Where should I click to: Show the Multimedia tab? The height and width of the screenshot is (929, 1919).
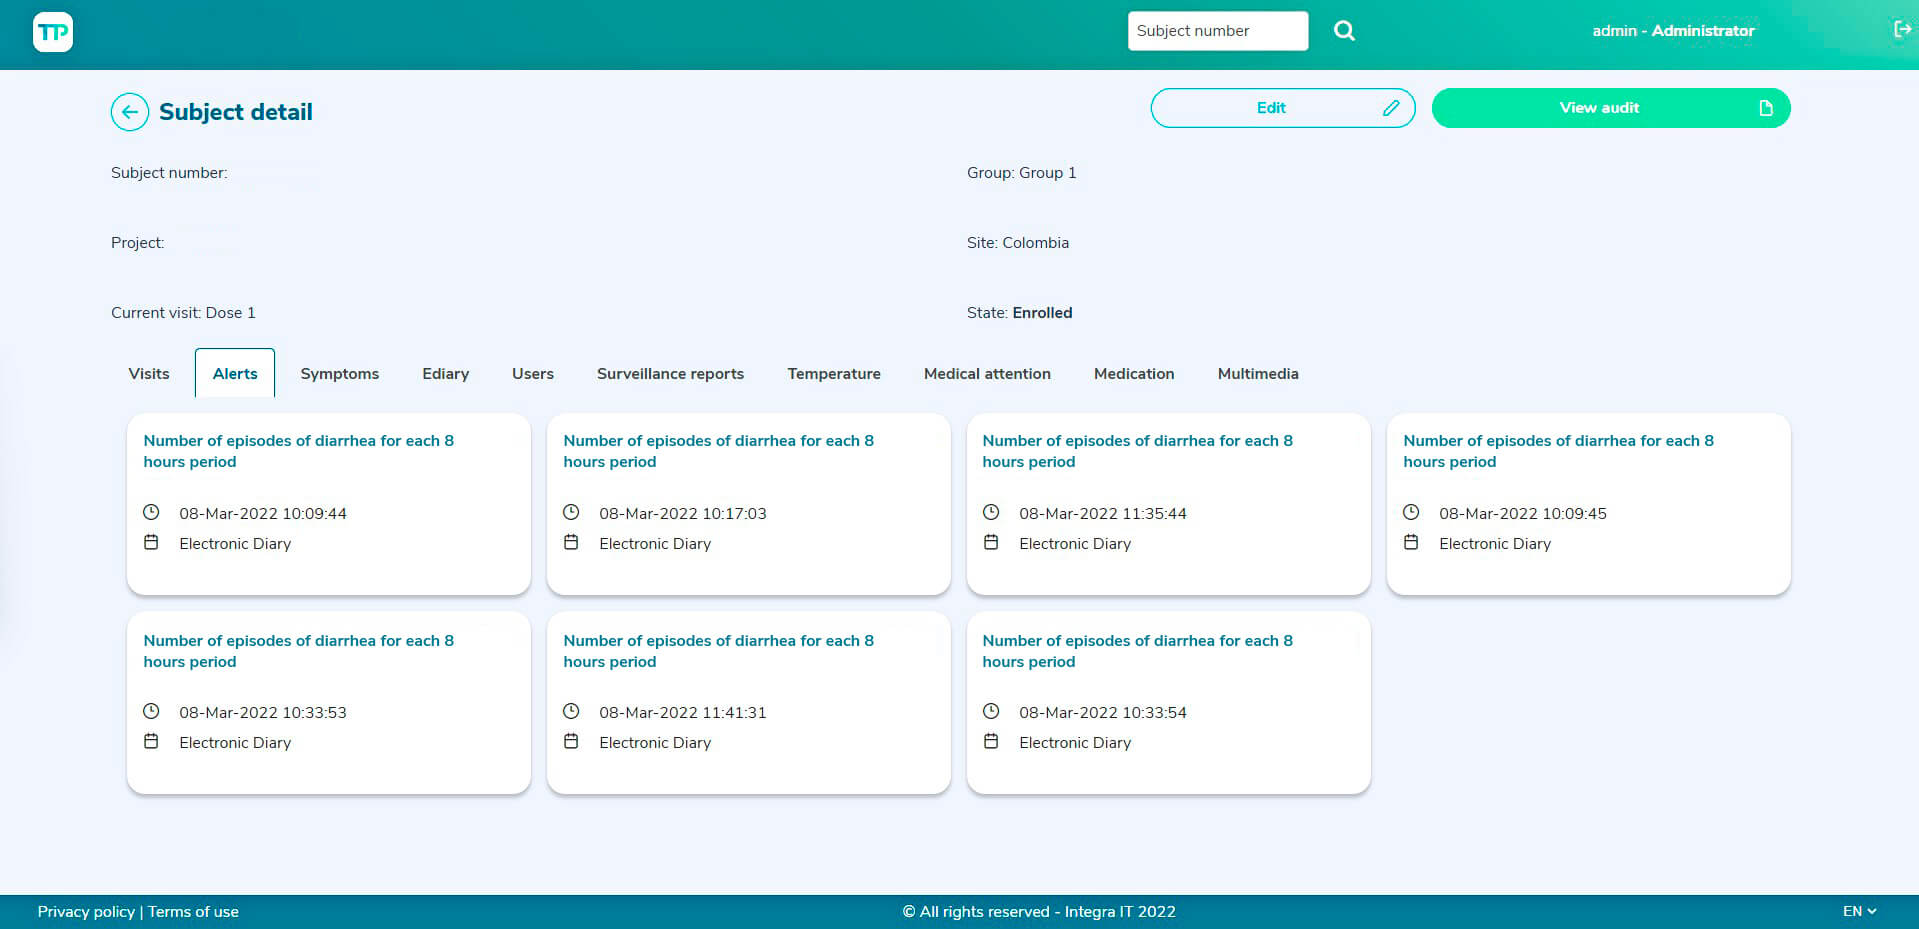(1257, 374)
